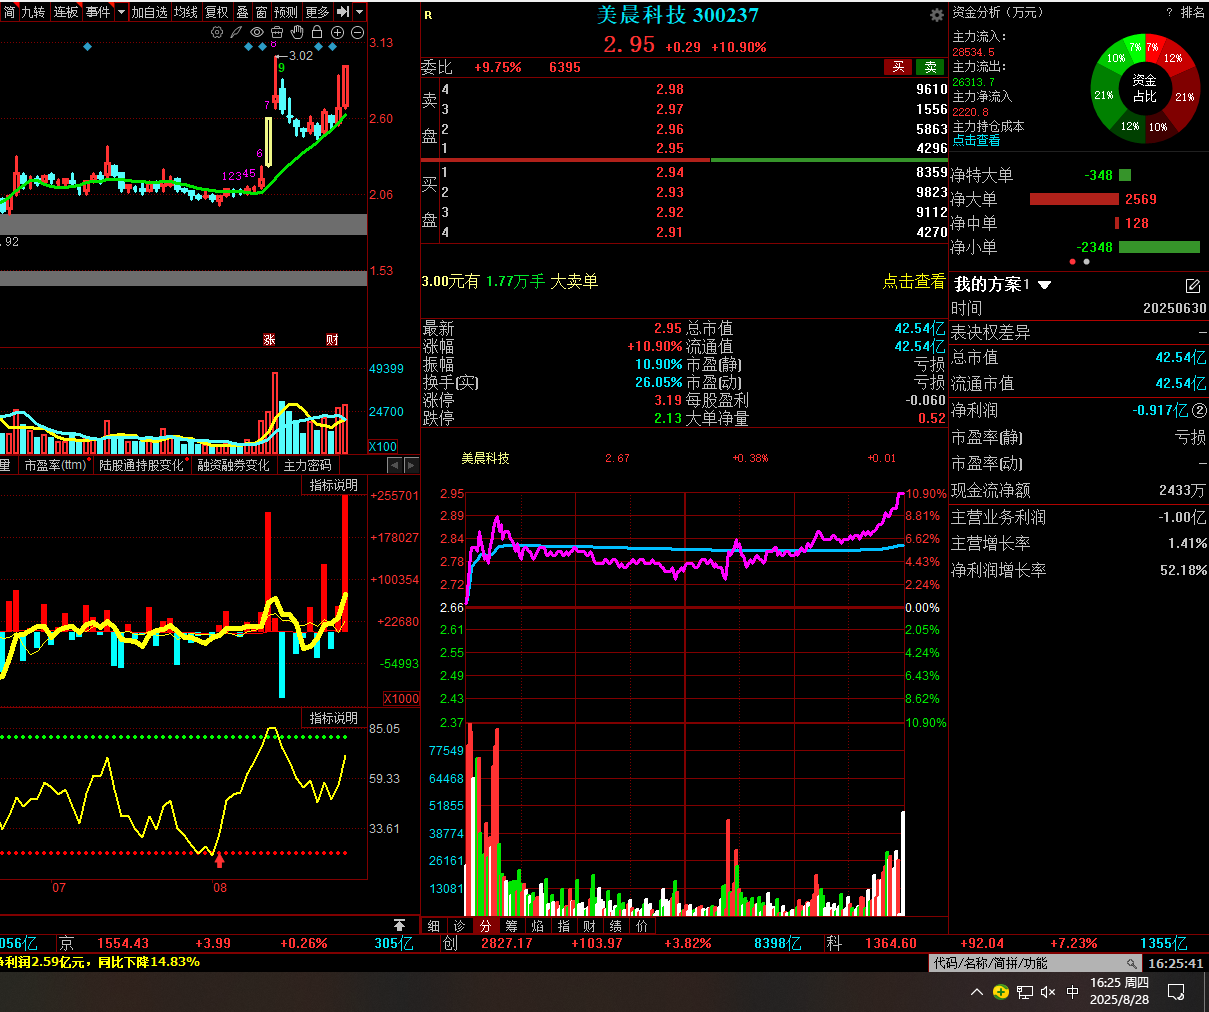1209x1012 pixels.
Task: Expand dropdown at end of chart toolbar
Action: [x=360, y=12]
